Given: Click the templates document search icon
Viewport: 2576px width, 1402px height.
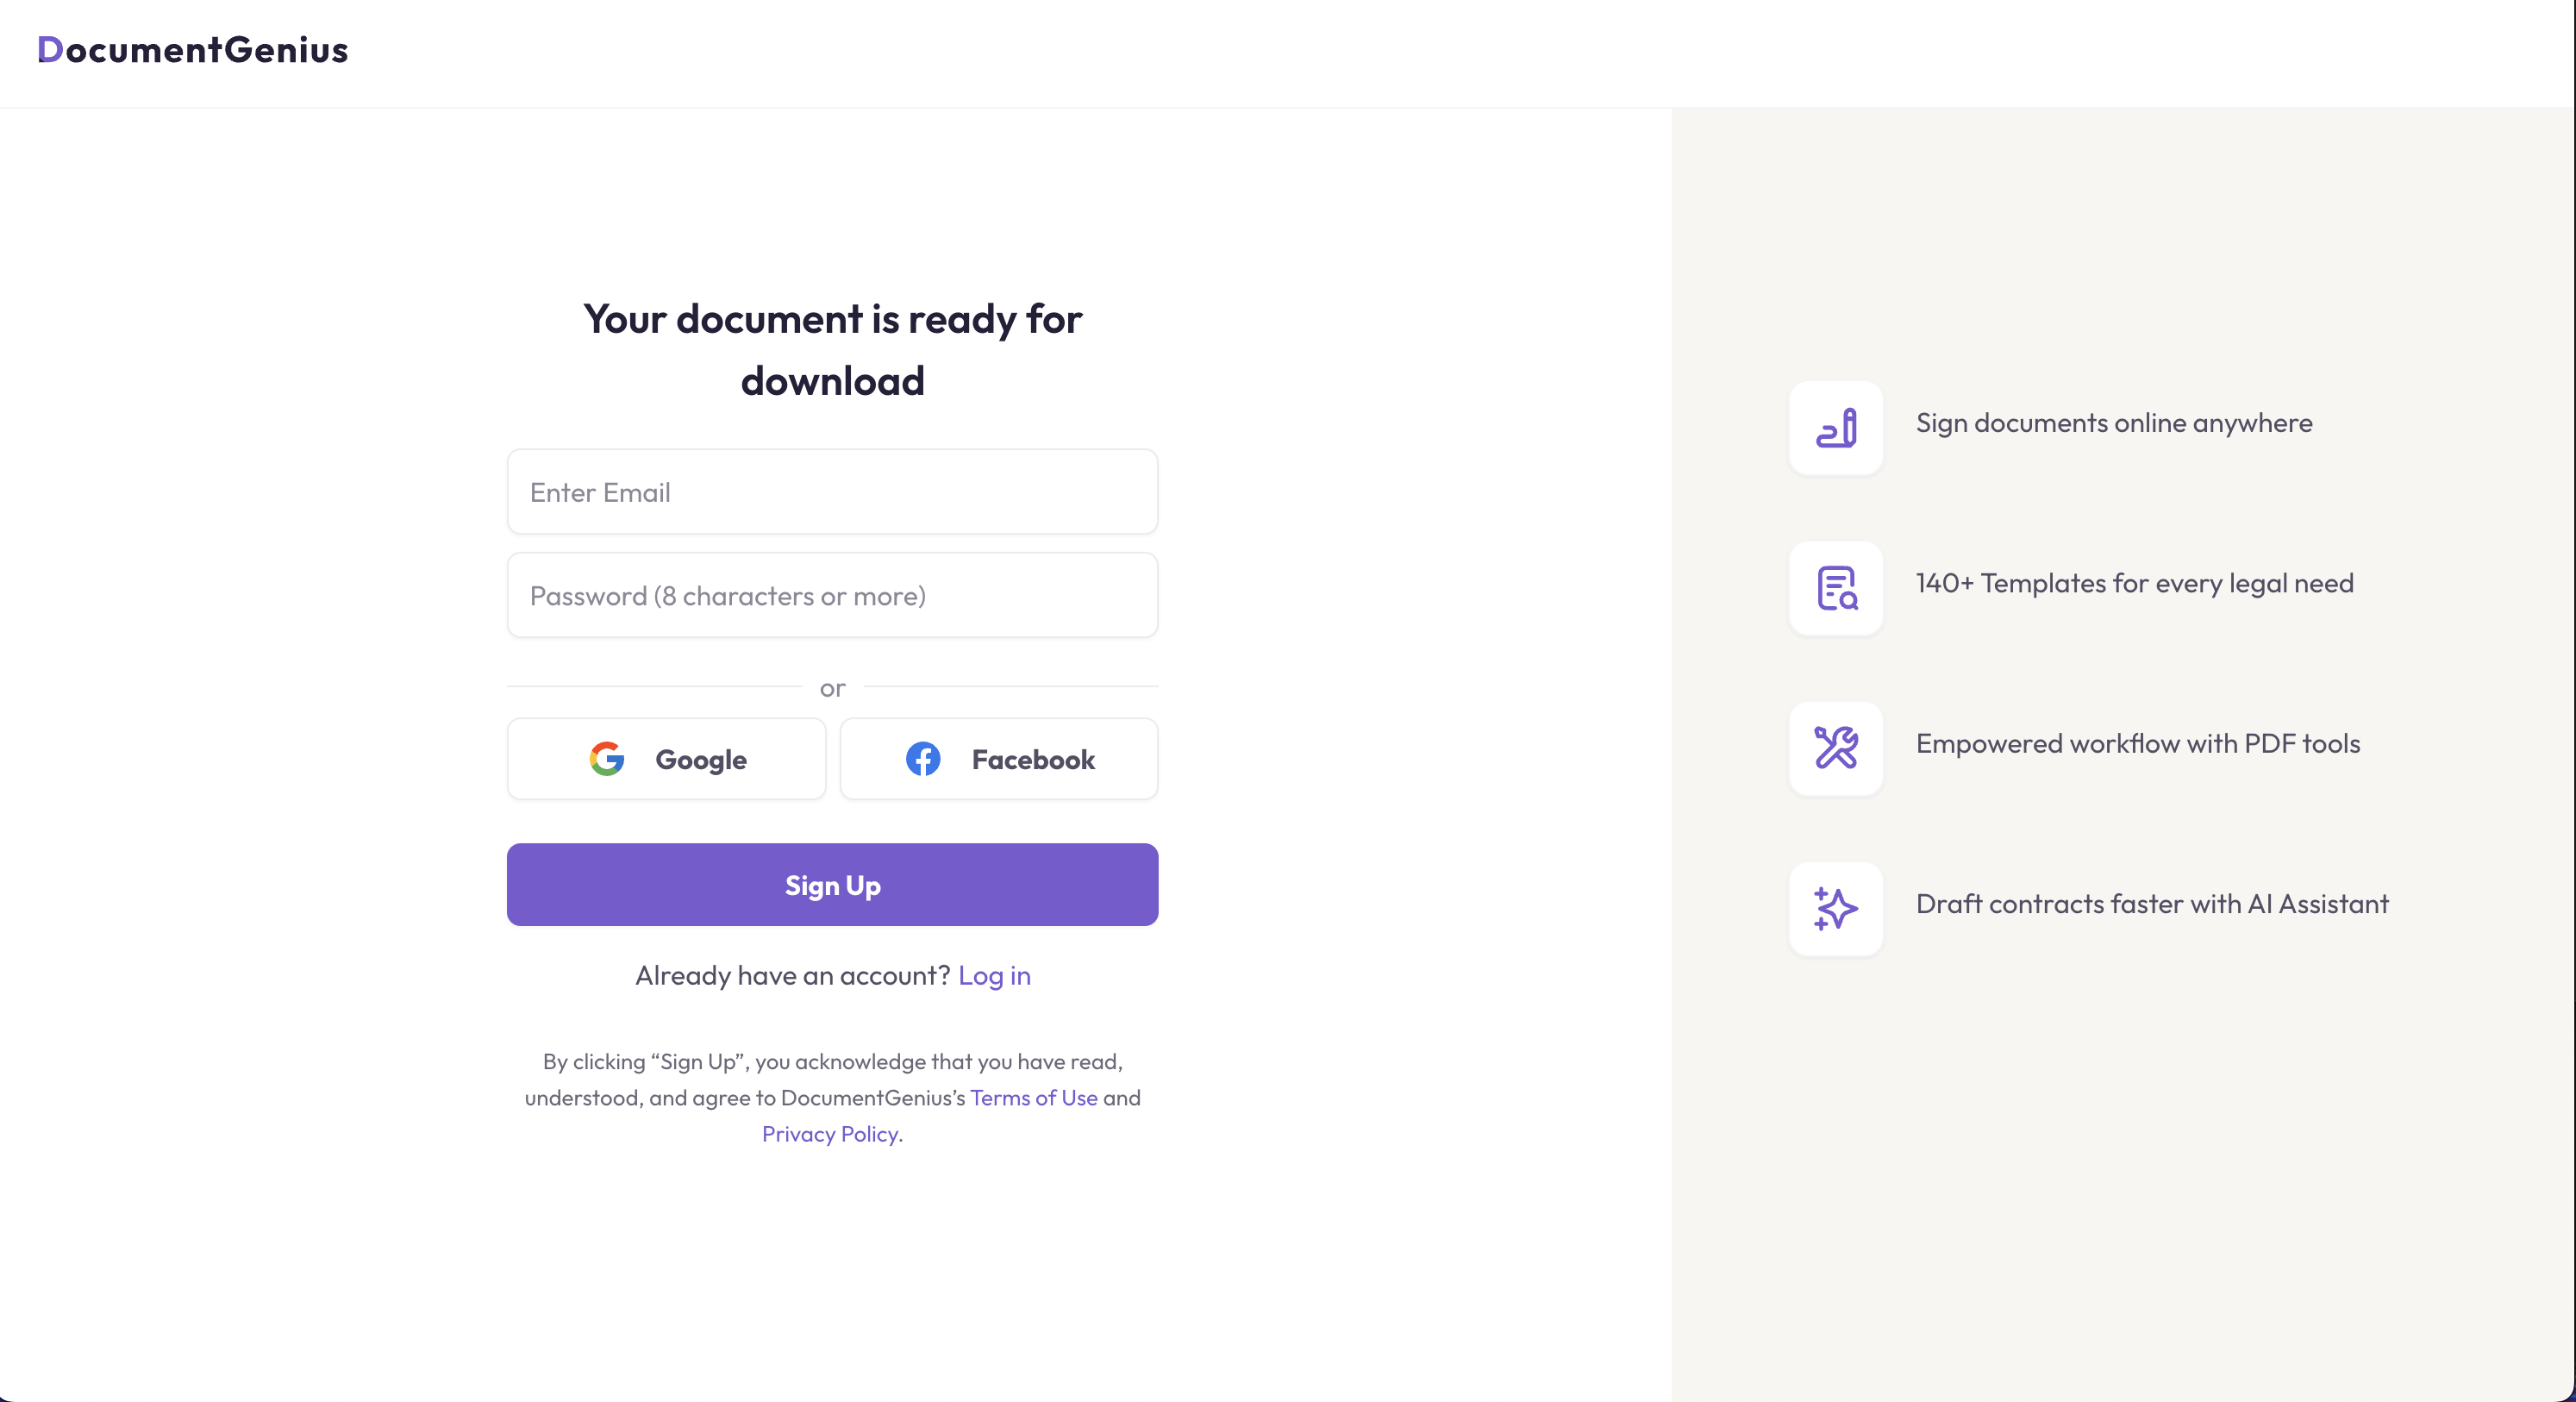Looking at the screenshot, I should pos(1836,588).
